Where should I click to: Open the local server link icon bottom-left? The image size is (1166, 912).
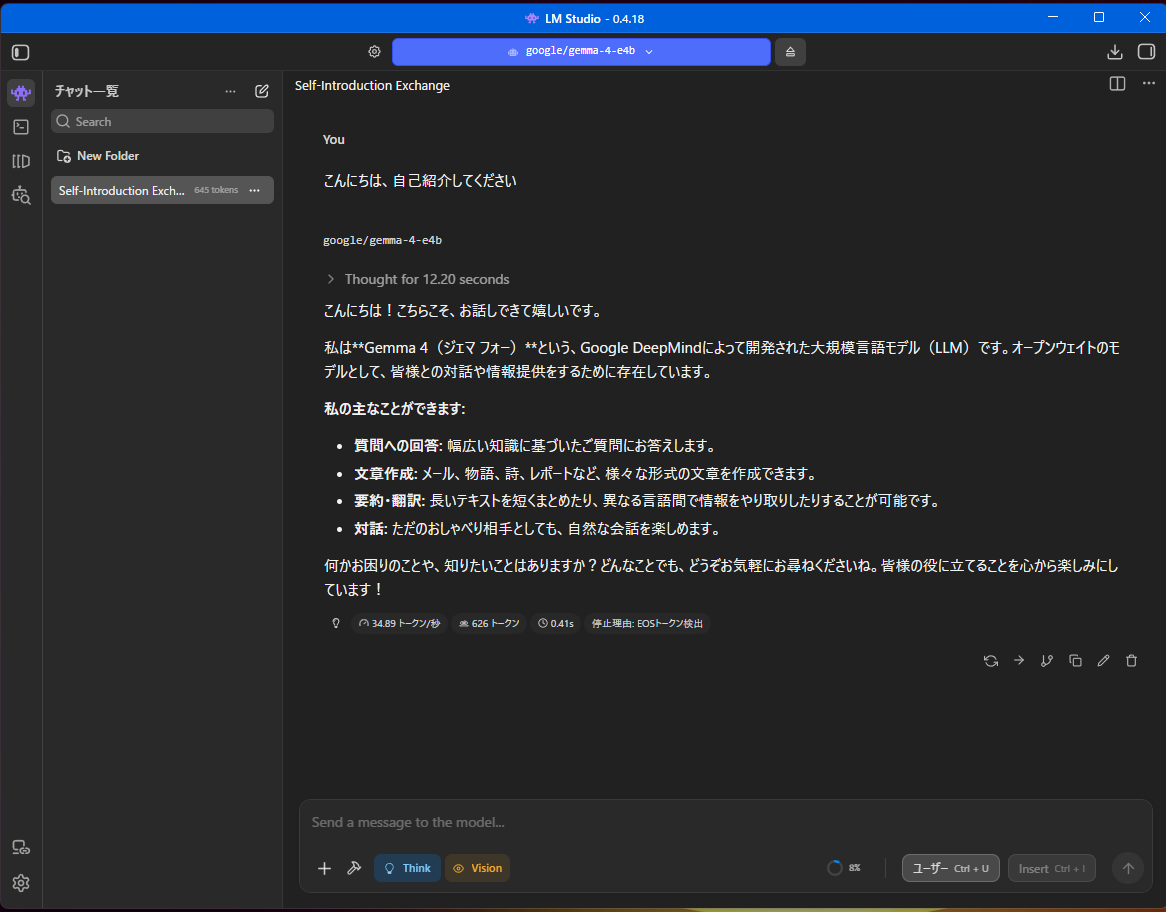(x=21, y=848)
